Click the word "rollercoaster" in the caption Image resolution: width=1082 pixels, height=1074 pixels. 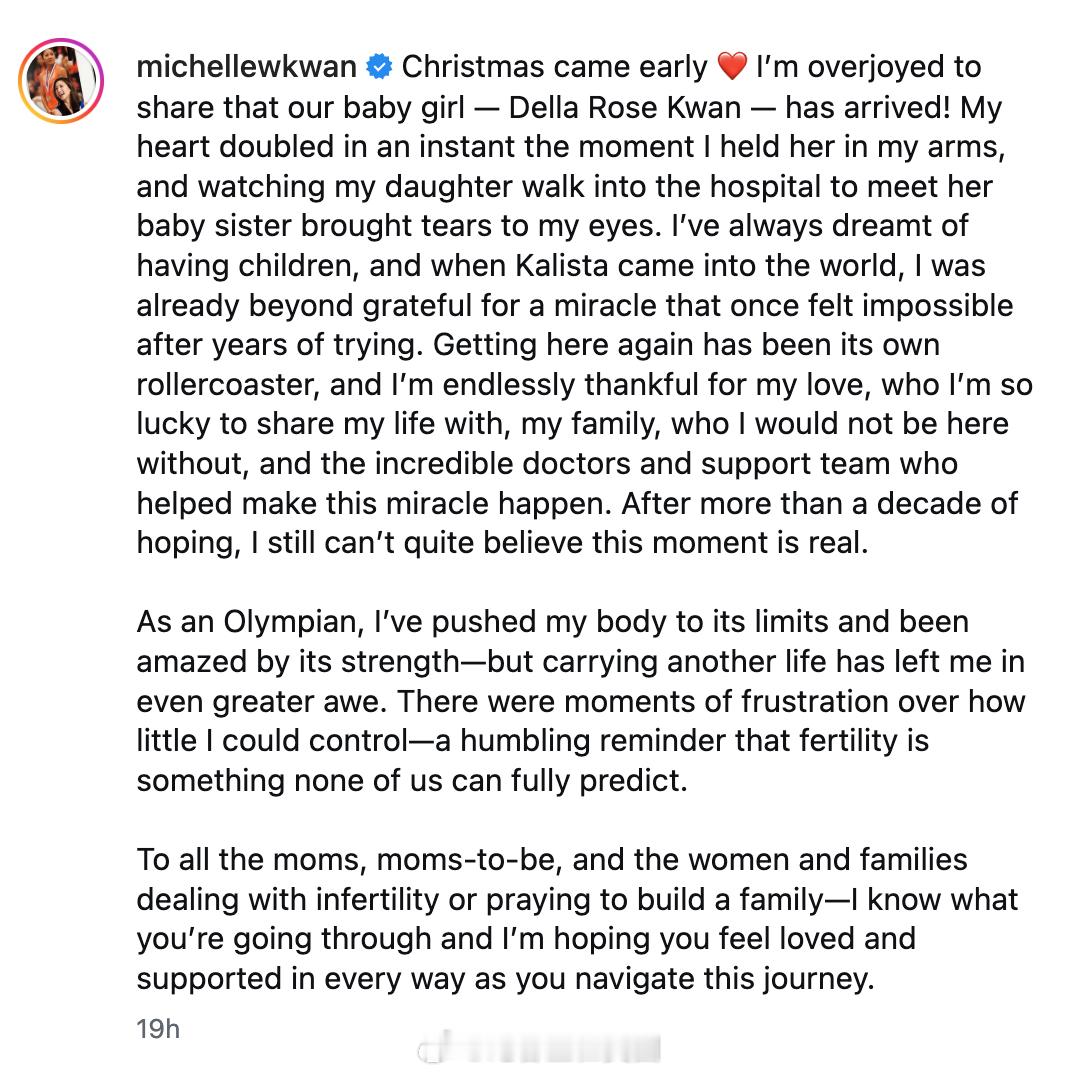click(228, 385)
